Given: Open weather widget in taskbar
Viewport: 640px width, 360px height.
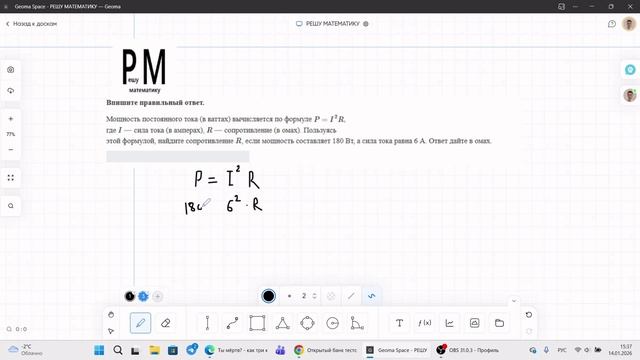Looking at the screenshot, I should pos(25,350).
